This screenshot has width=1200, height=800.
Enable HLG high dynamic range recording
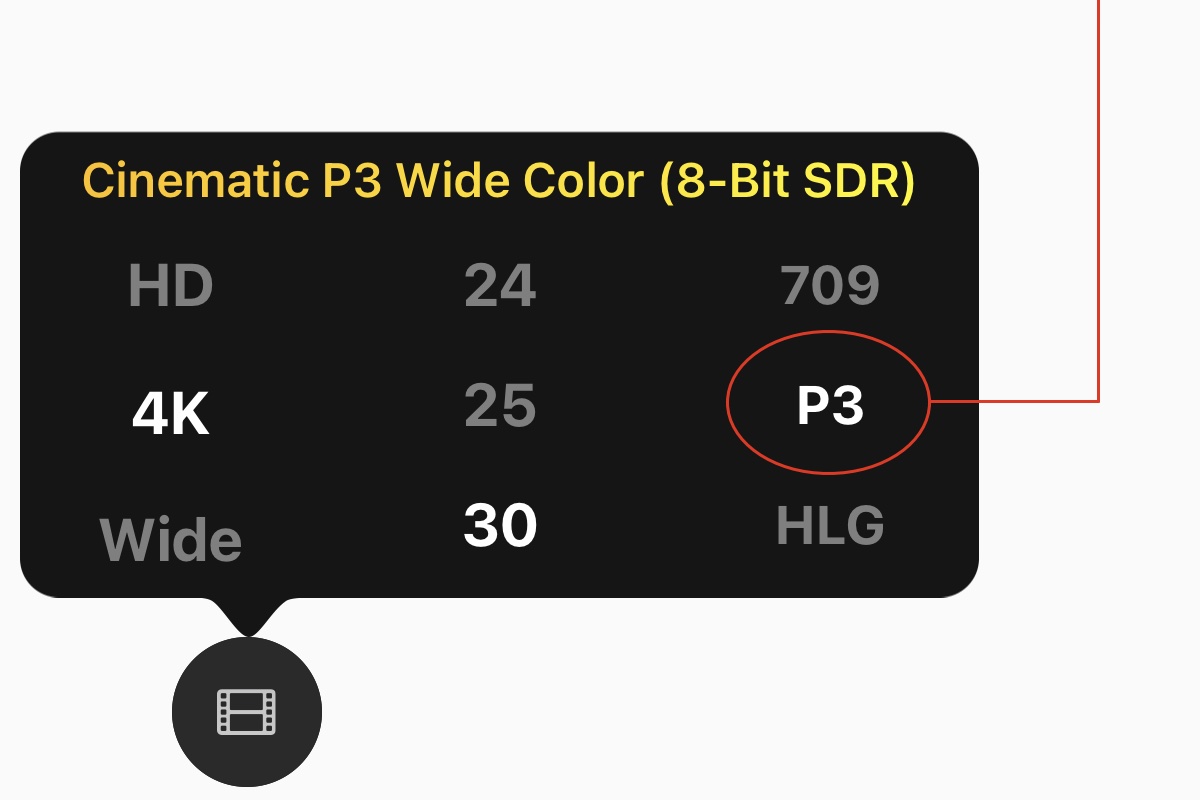[x=830, y=526]
